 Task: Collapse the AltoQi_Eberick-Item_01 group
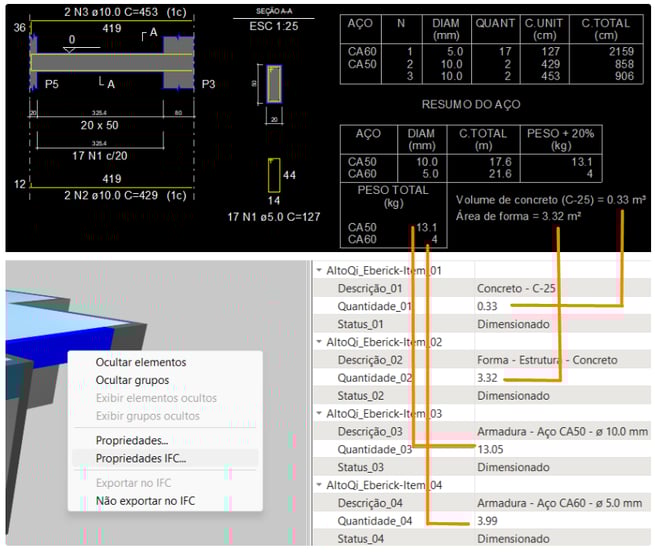coord(319,271)
